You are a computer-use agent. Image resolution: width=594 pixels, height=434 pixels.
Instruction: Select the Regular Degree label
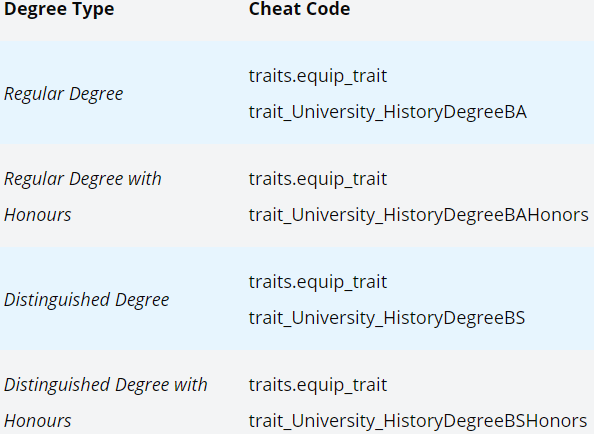(64, 94)
